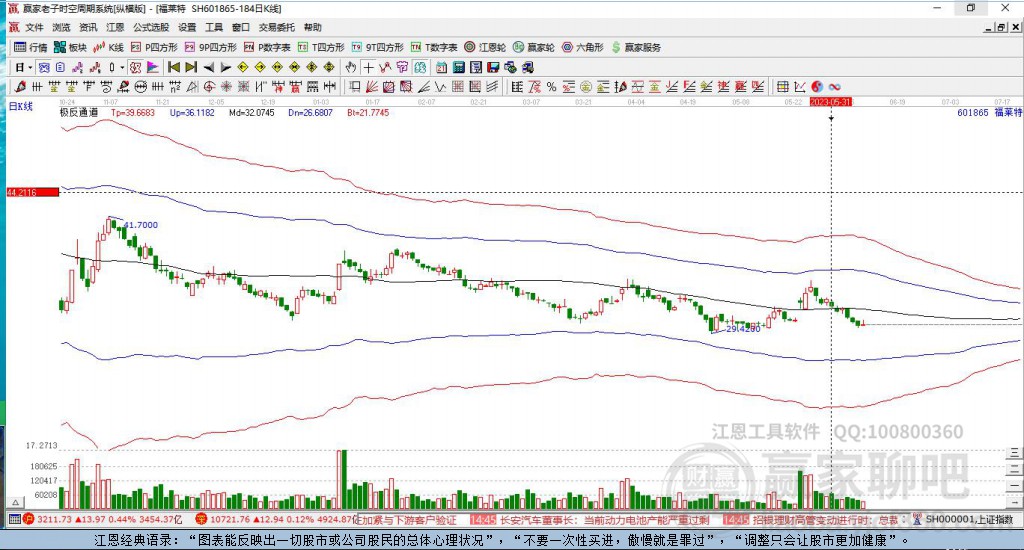Viewport: 1024px width, 550px height.
Task: Click the 极反通道 indicator label
Action: click(79, 112)
